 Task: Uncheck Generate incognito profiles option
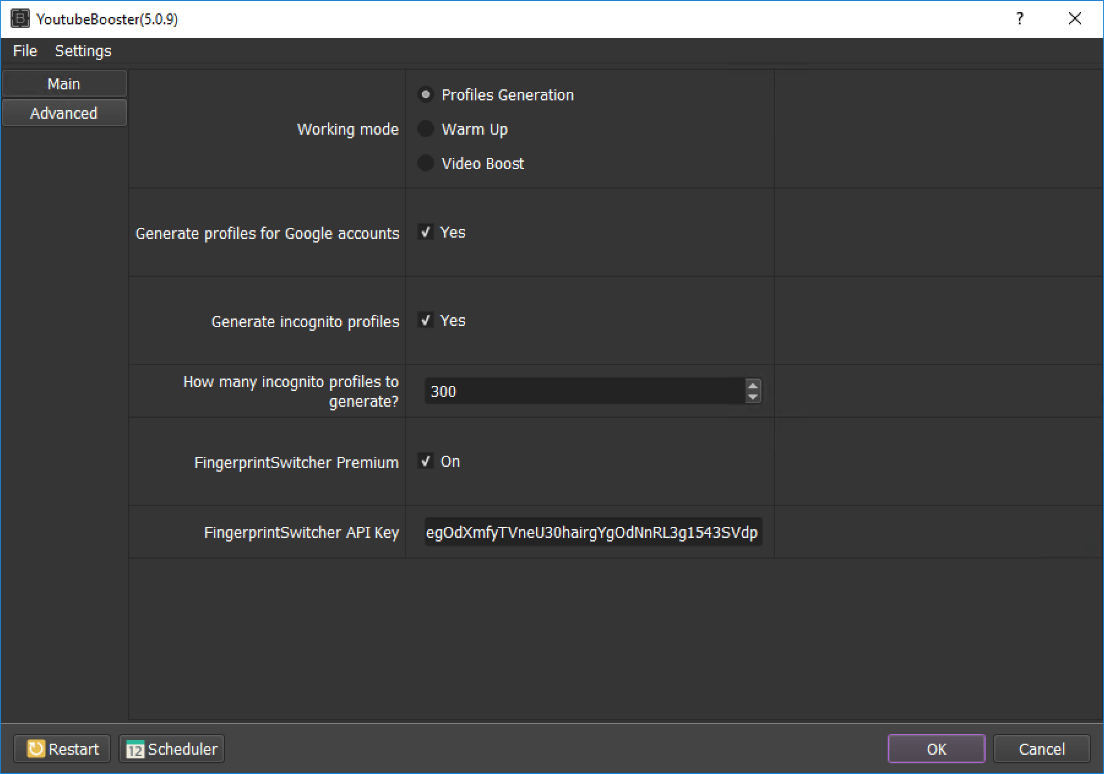coord(426,321)
